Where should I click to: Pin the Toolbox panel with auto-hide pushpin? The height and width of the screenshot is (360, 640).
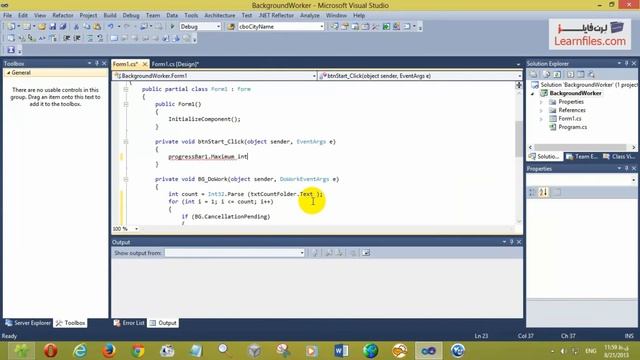(x=97, y=63)
